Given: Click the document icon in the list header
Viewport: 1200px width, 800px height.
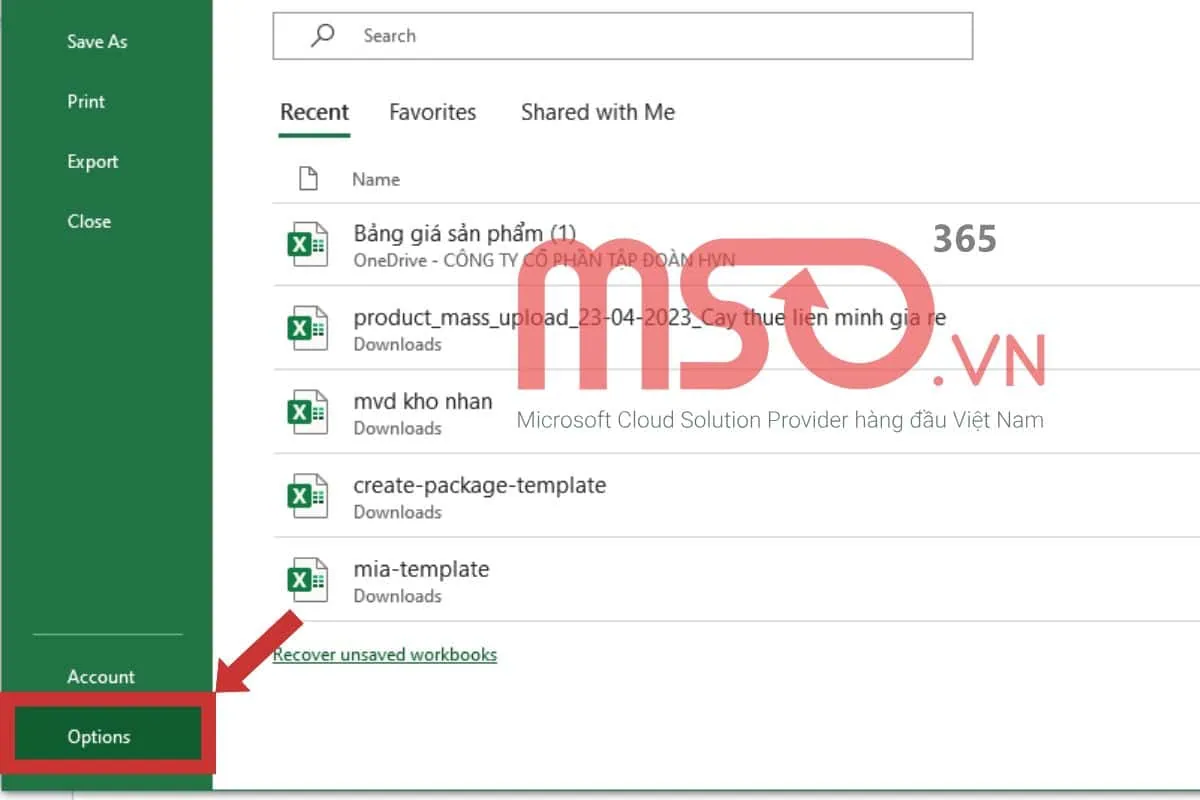Looking at the screenshot, I should [x=309, y=179].
